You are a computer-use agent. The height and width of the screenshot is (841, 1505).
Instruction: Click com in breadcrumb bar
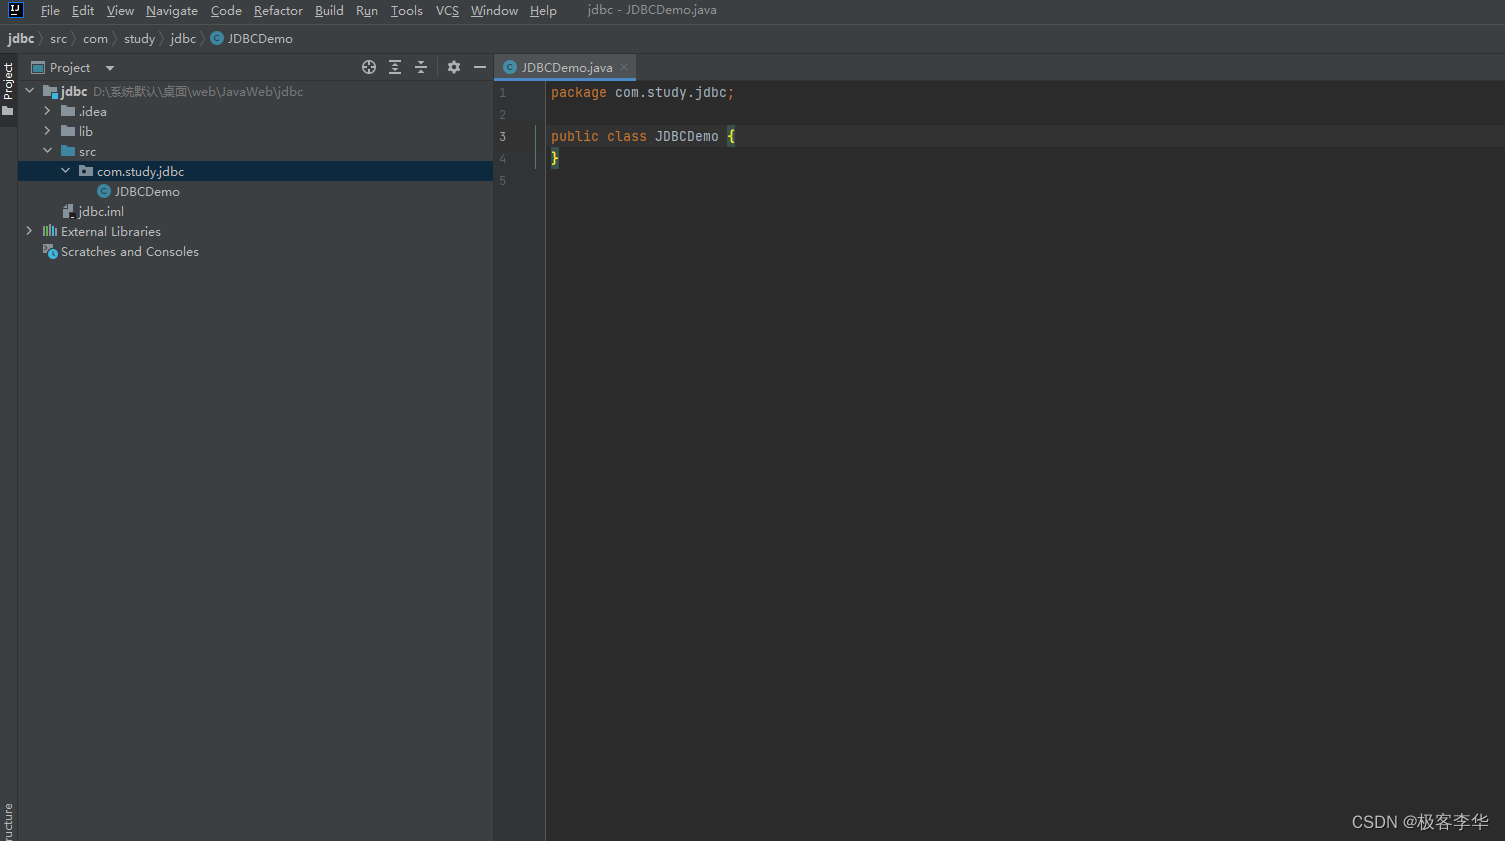tap(95, 38)
